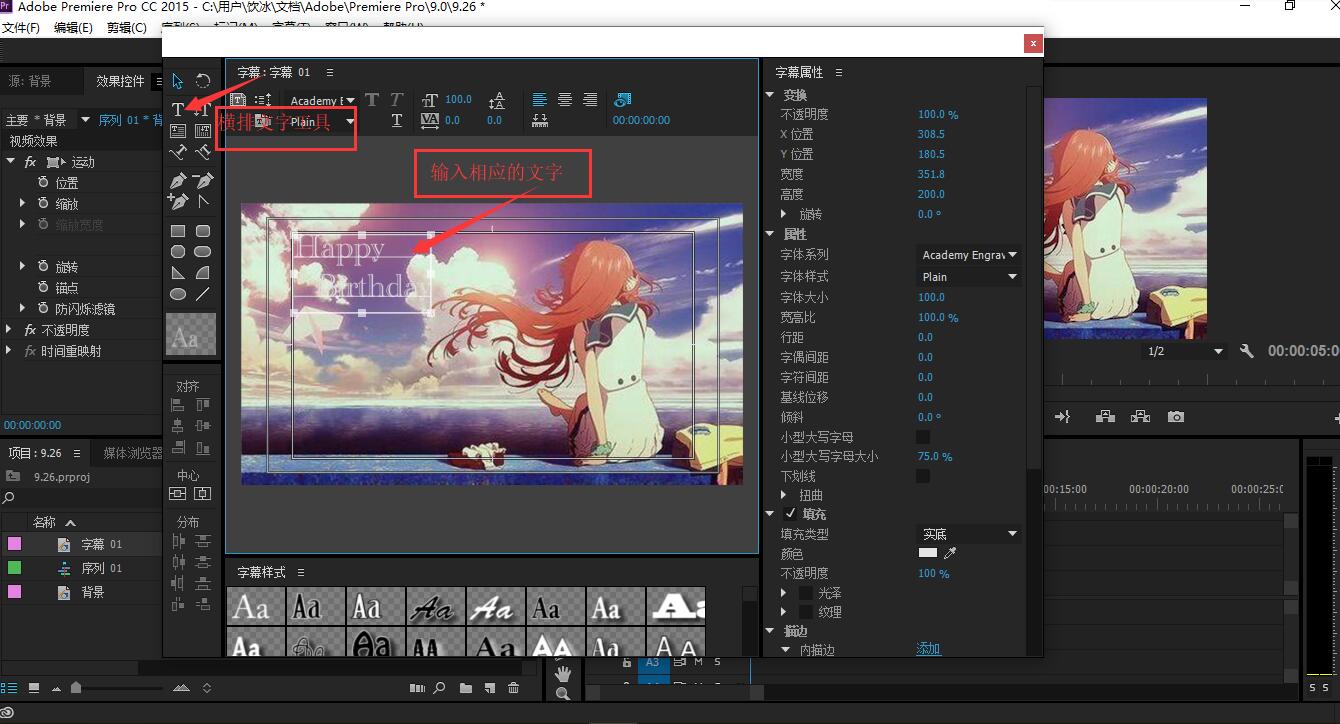Select the Rotation tool in Titler

tap(203, 81)
